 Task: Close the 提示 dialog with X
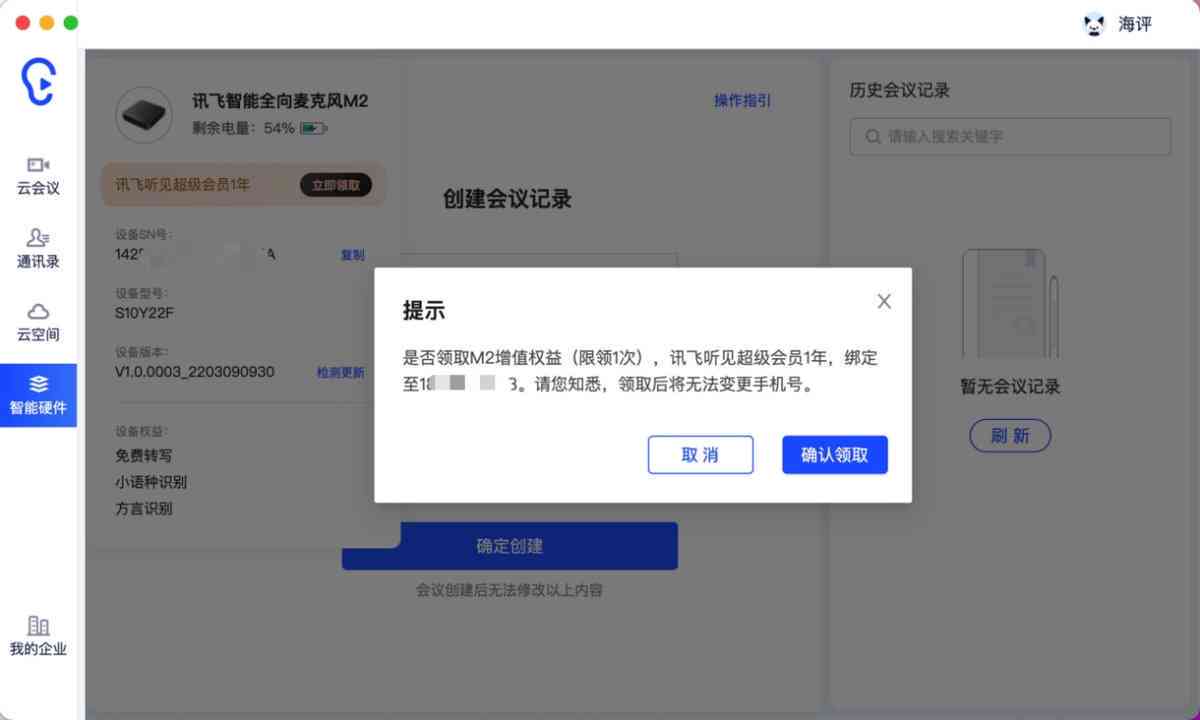[884, 301]
